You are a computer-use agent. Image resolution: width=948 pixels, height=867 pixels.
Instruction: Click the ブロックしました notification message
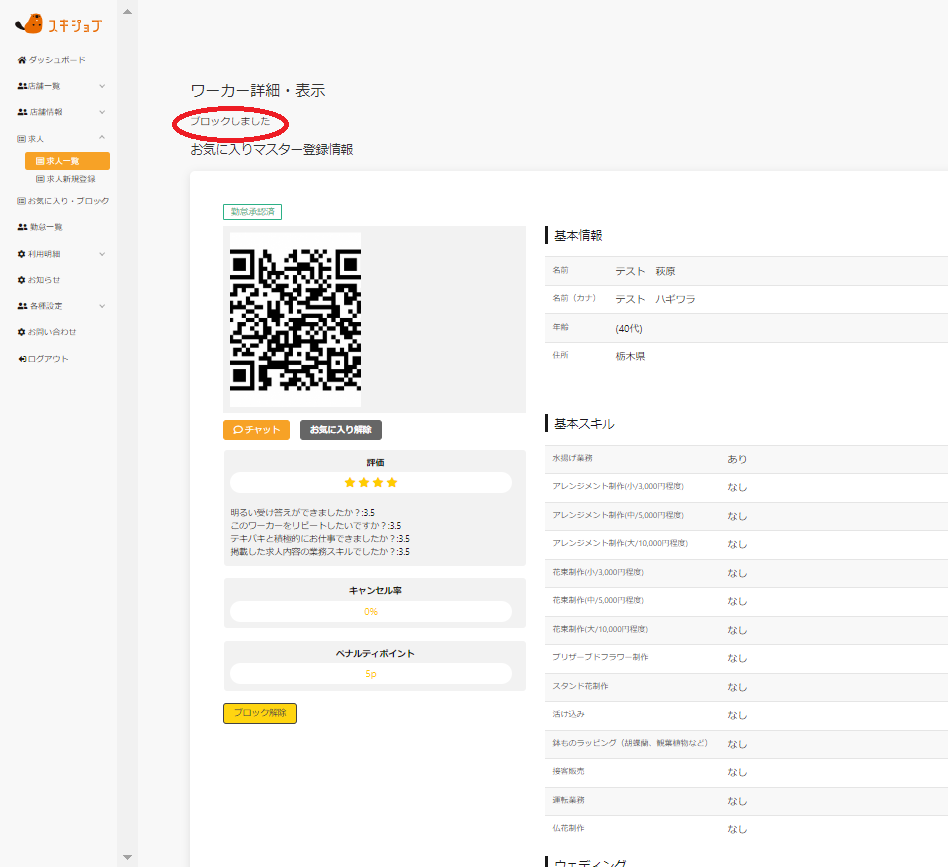click(x=230, y=121)
